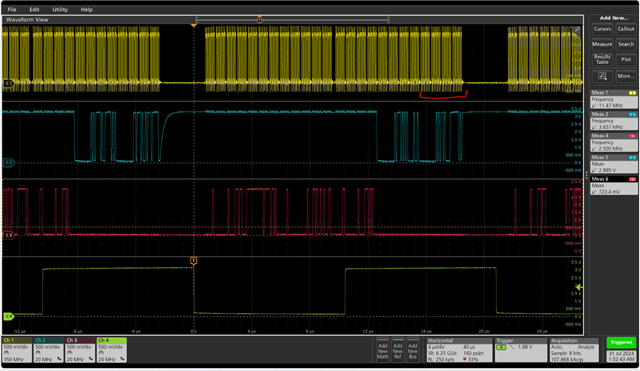
Task: Open the Horizontal settings badge
Action: tap(459, 350)
